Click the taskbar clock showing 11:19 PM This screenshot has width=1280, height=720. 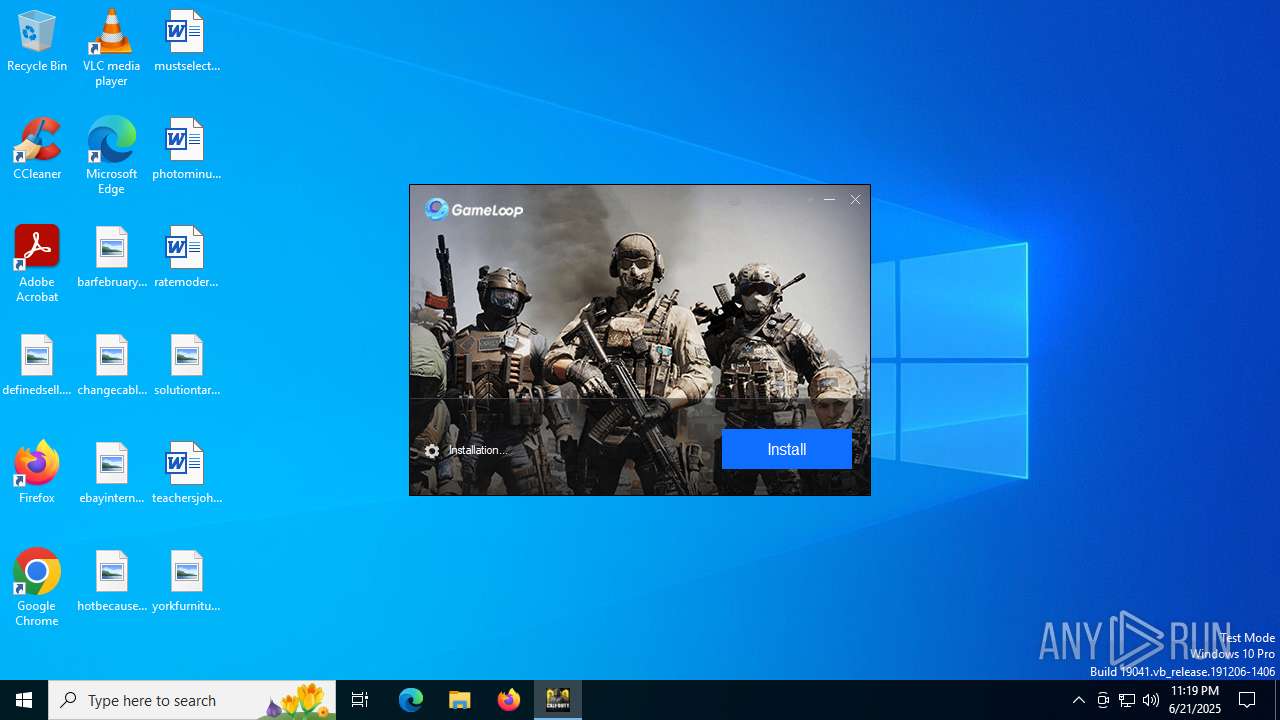(x=1195, y=700)
